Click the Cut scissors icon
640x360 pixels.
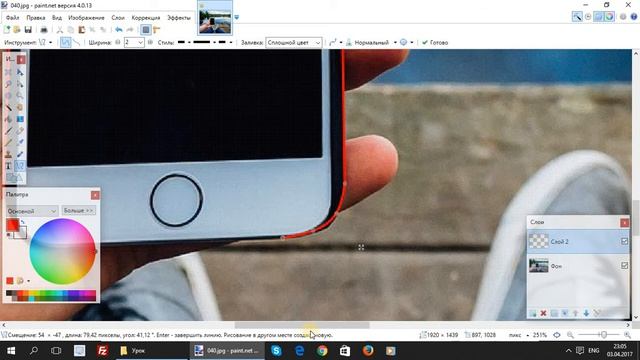click(60, 29)
